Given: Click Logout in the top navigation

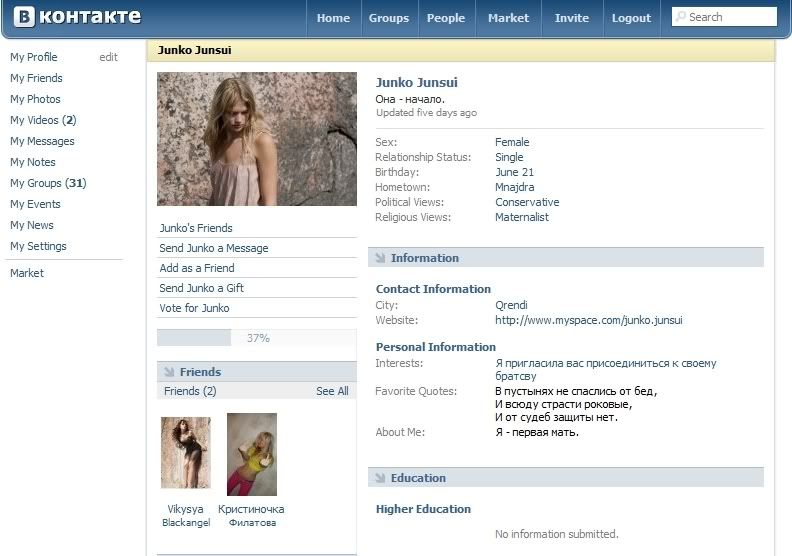Looking at the screenshot, I should (x=631, y=18).
